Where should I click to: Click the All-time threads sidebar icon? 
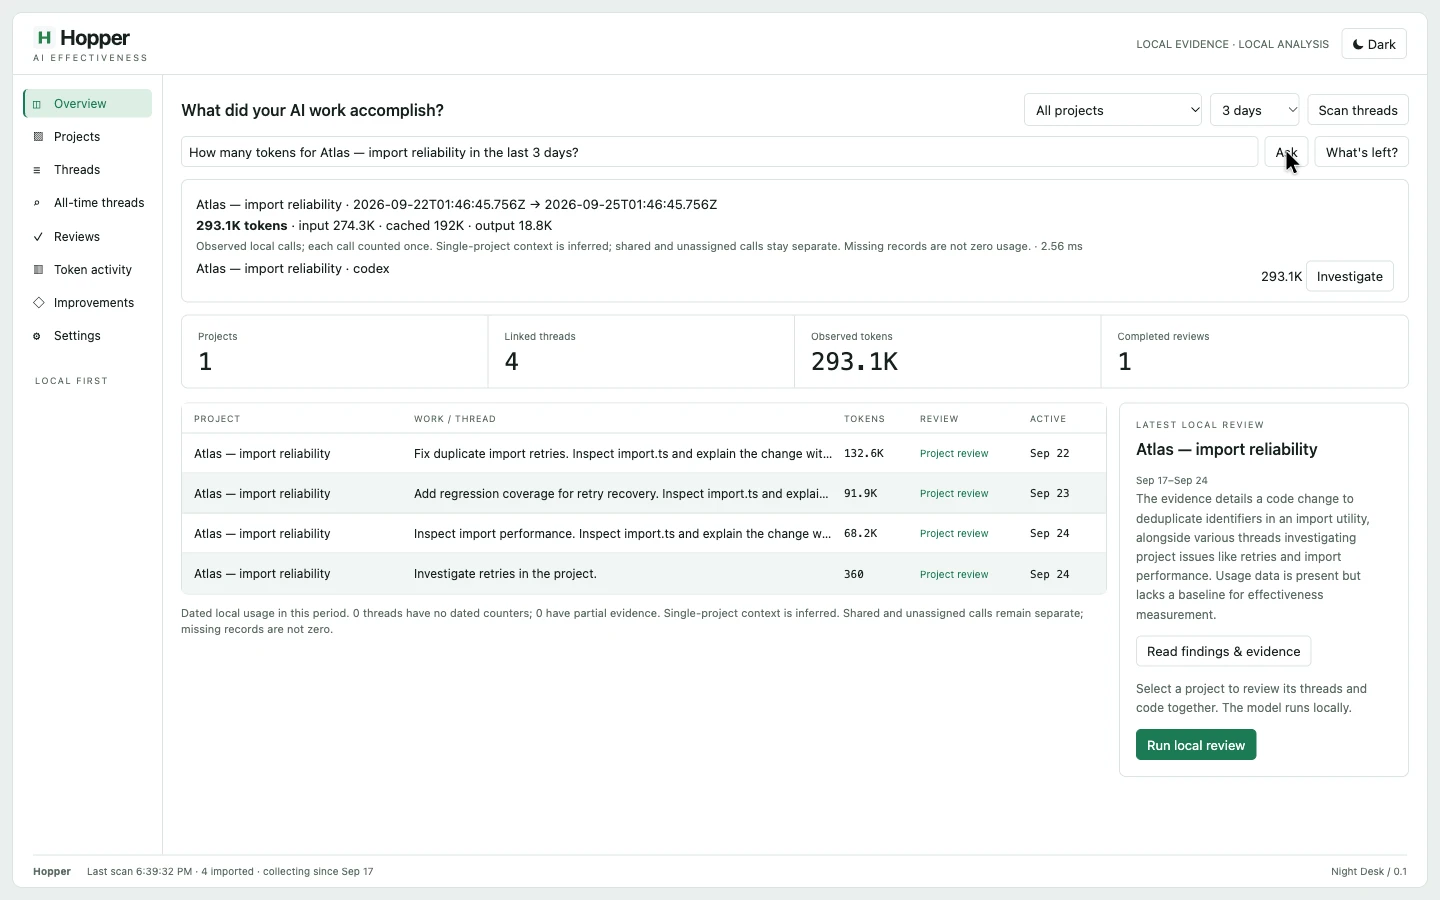pos(37,203)
